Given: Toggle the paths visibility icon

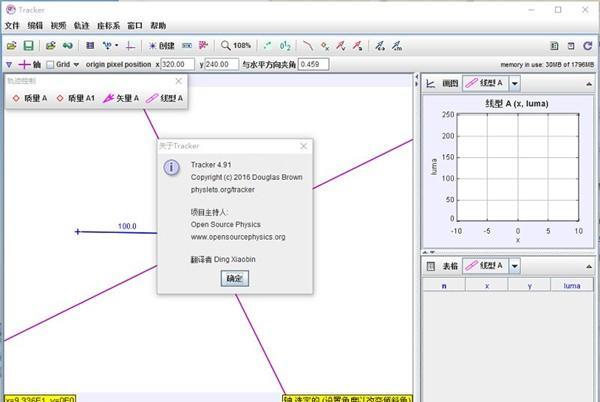Looking at the screenshot, I should pos(308,46).
